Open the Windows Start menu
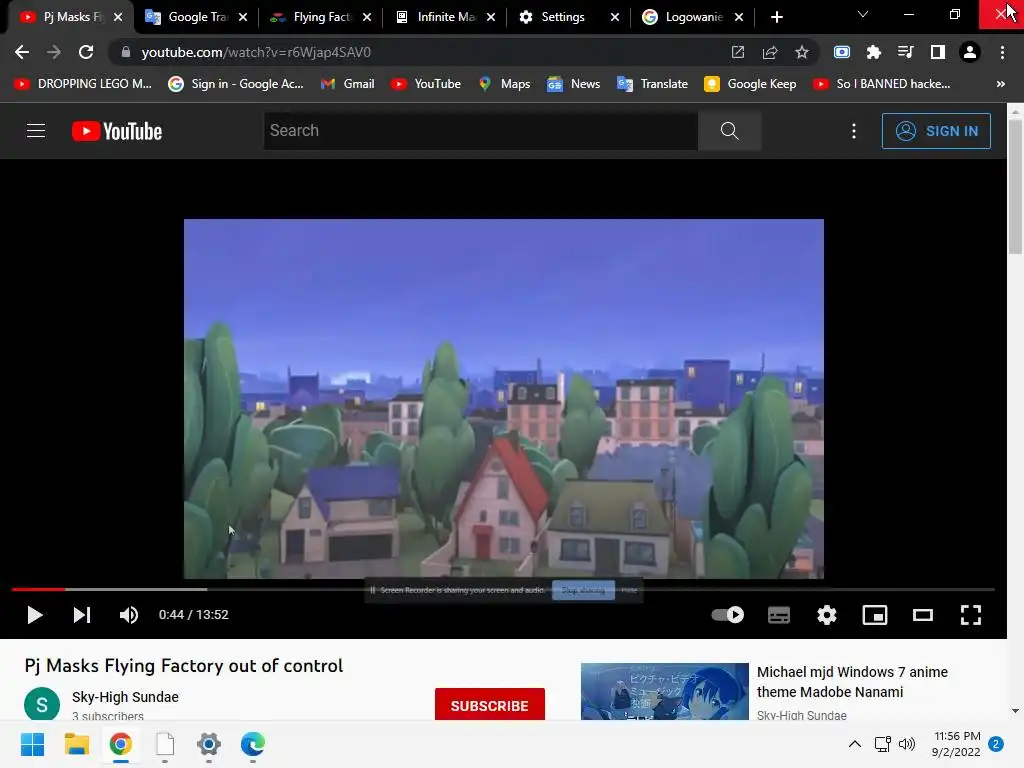1024x768 pixels. point(33,744)
